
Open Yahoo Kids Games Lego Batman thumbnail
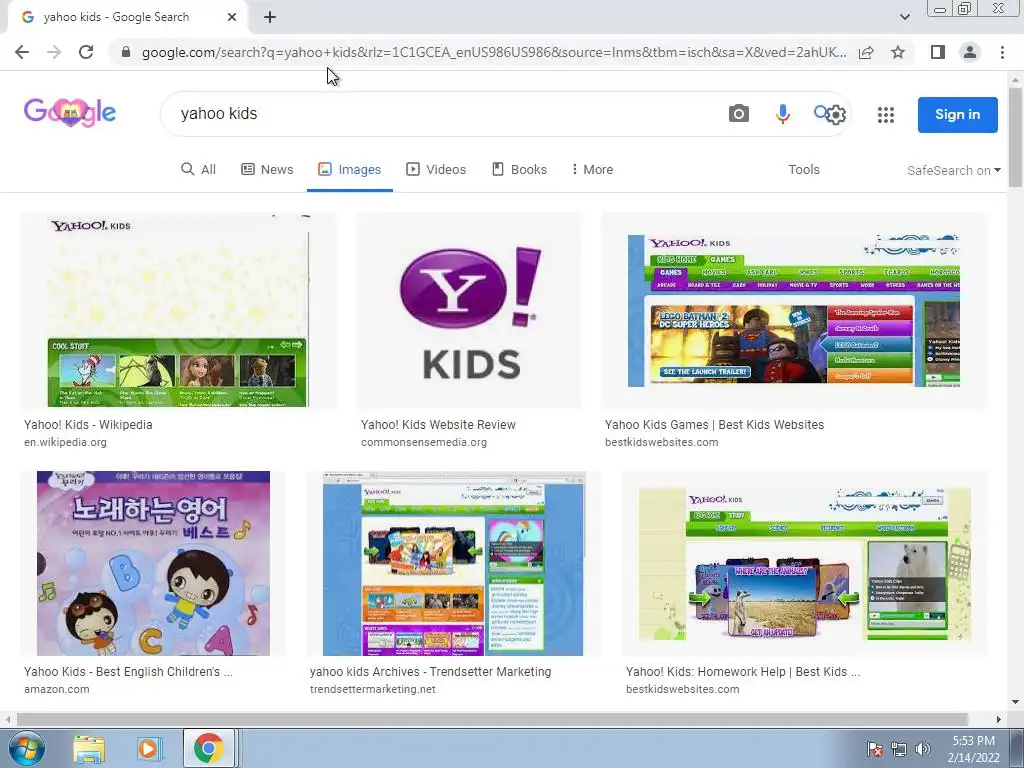coord(794,310)
